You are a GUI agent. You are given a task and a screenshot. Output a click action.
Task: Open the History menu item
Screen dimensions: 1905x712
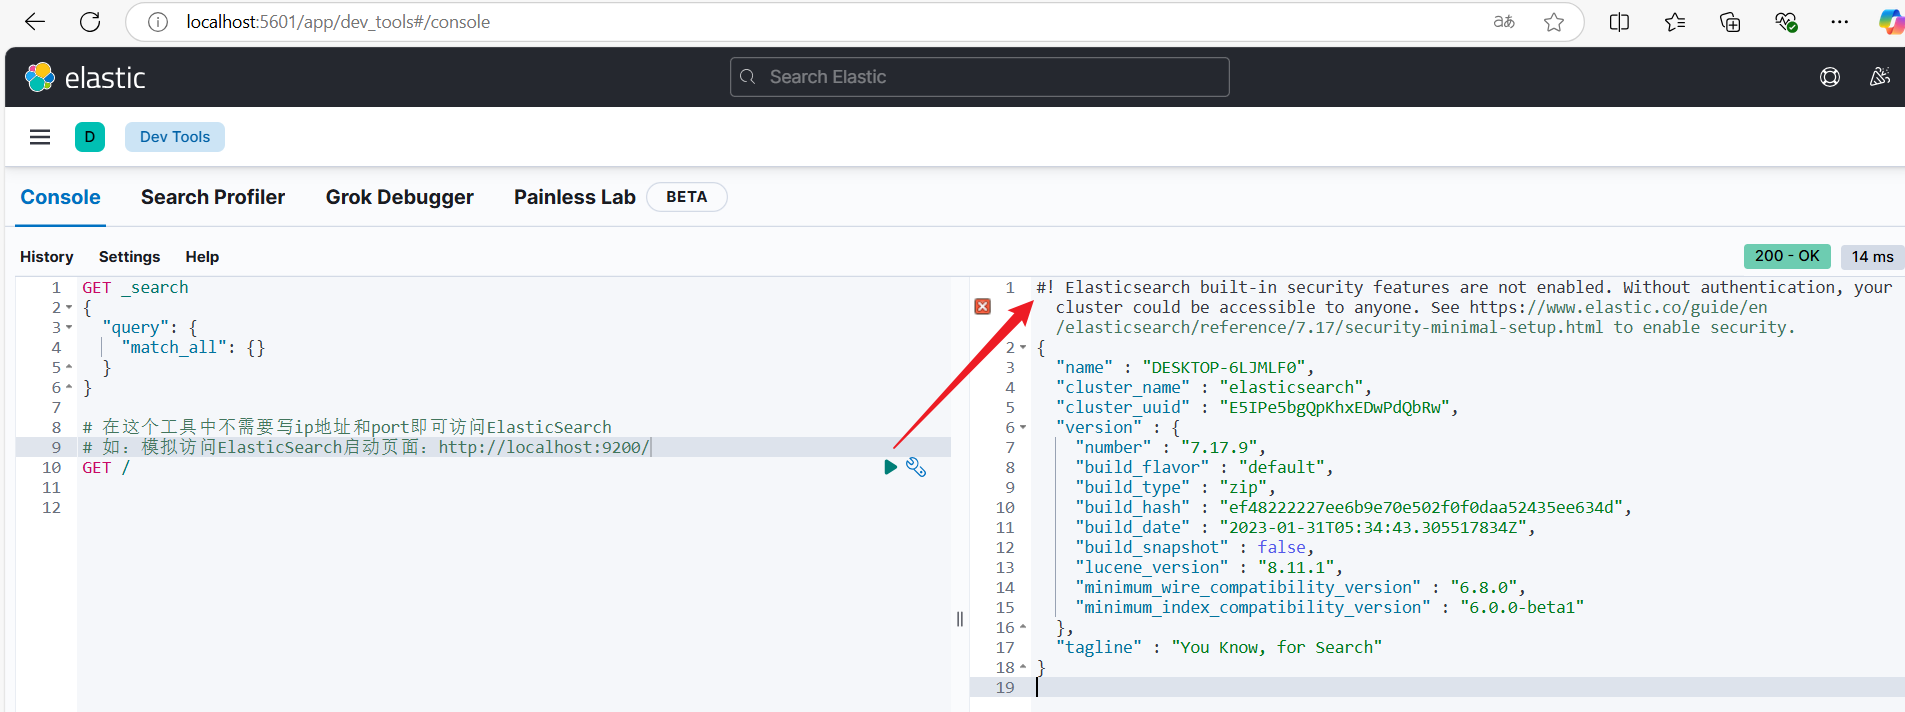[47, 257]
